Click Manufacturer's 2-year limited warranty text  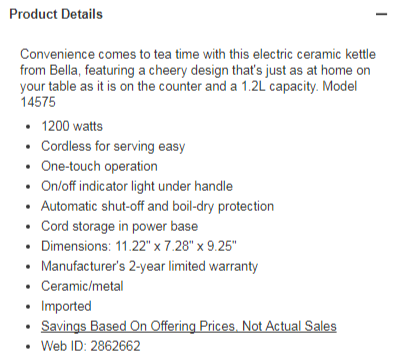[x=150, y=266]
